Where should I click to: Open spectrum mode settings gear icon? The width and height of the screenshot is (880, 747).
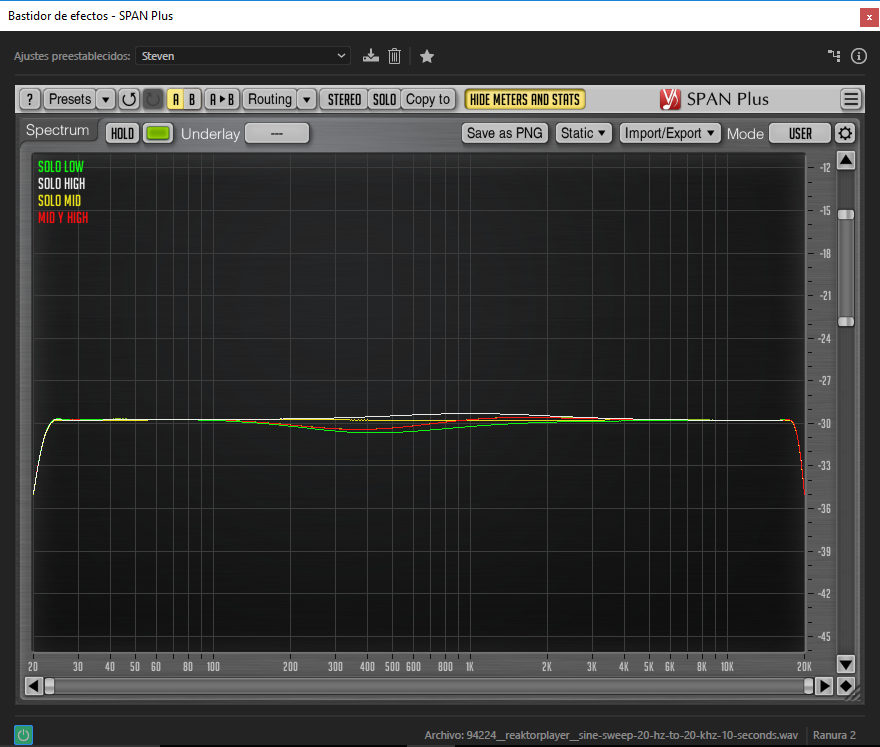coord(845,133)
